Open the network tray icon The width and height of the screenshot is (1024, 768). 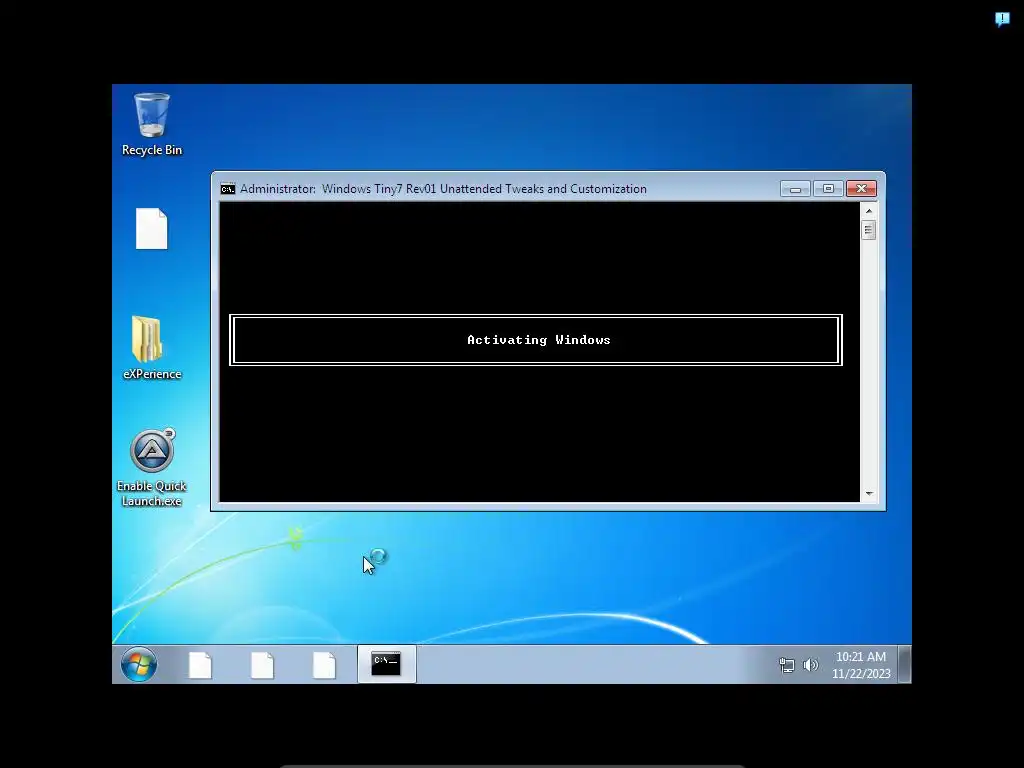pos(786,665)
